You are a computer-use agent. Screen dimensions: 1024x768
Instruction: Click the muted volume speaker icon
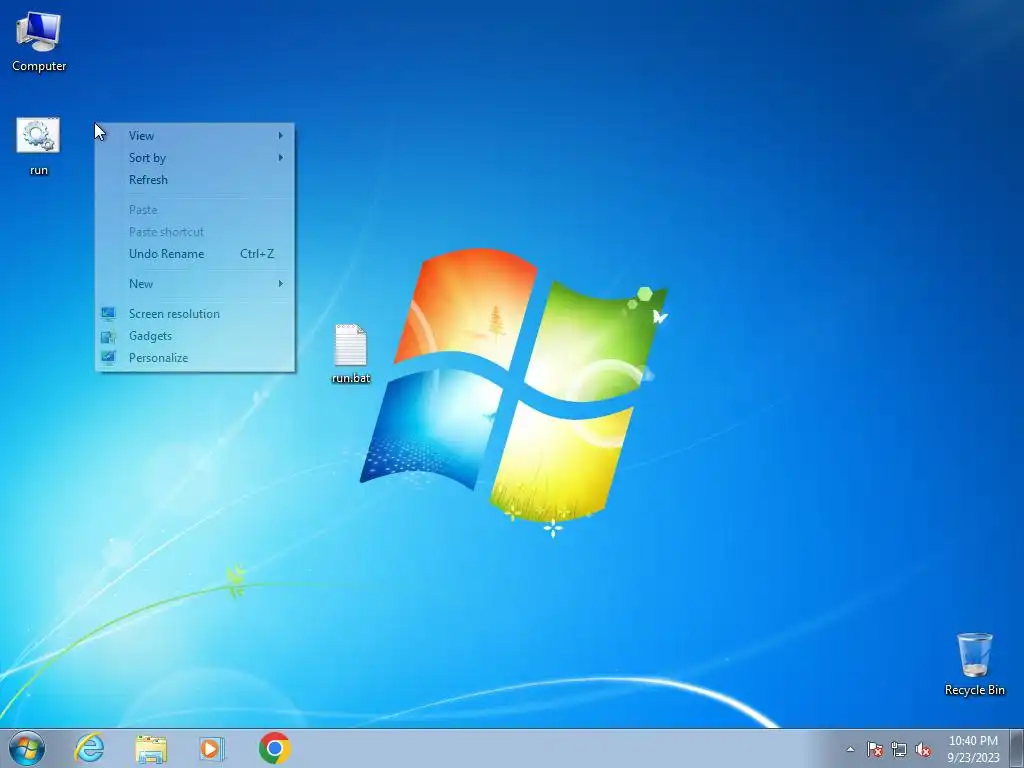923,749
